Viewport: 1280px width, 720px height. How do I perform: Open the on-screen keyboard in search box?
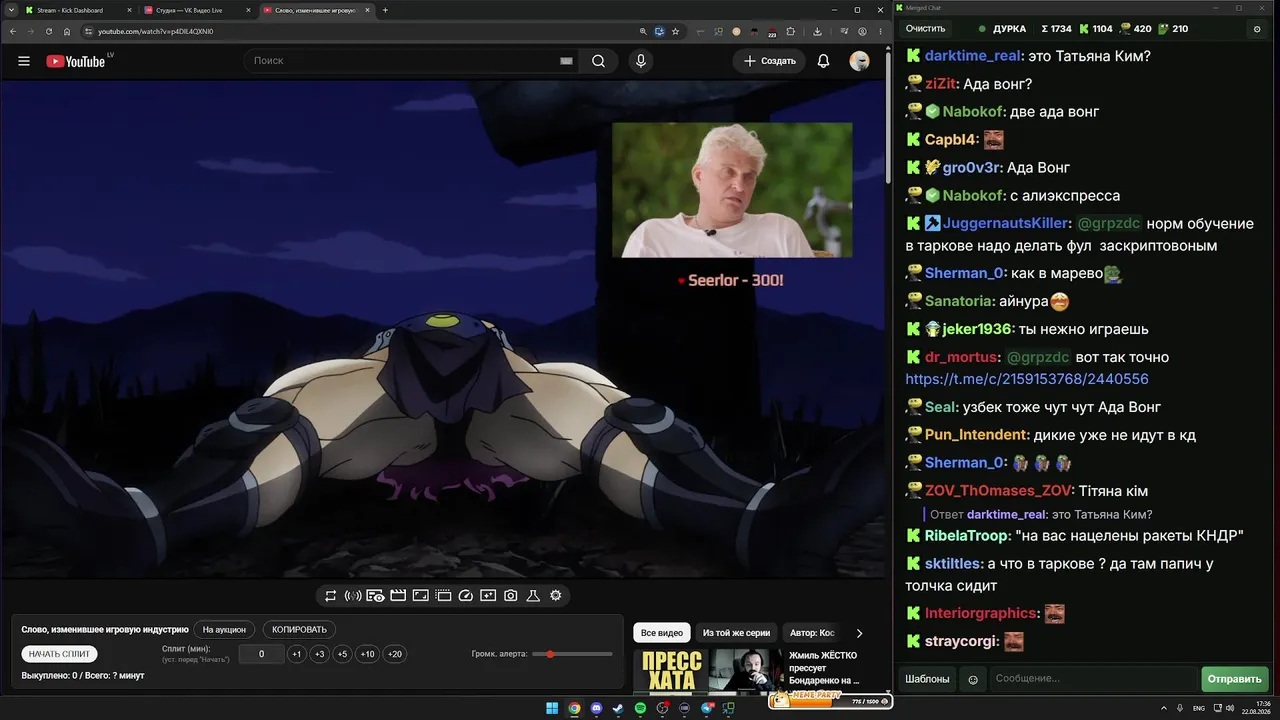click(566, 61)
